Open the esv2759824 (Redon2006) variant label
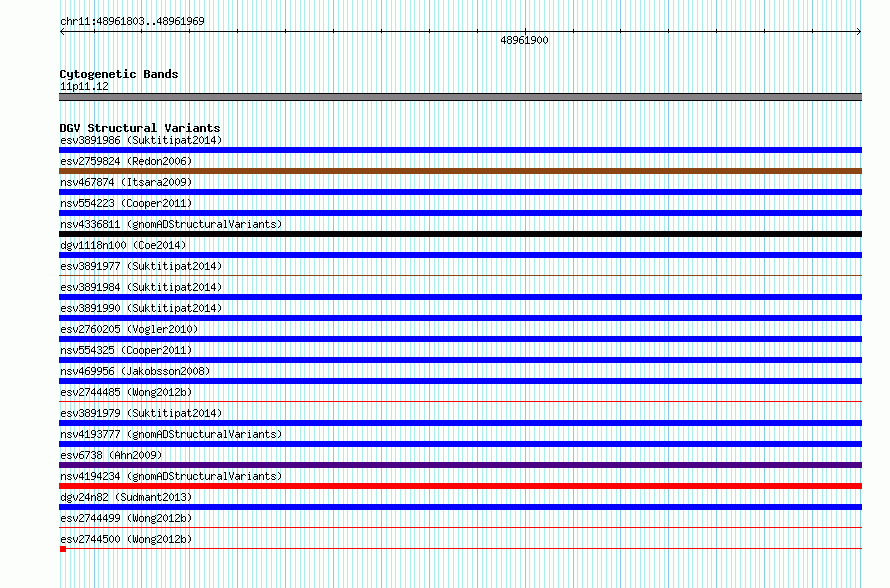The image size is (890, 588). pos(126,161)
